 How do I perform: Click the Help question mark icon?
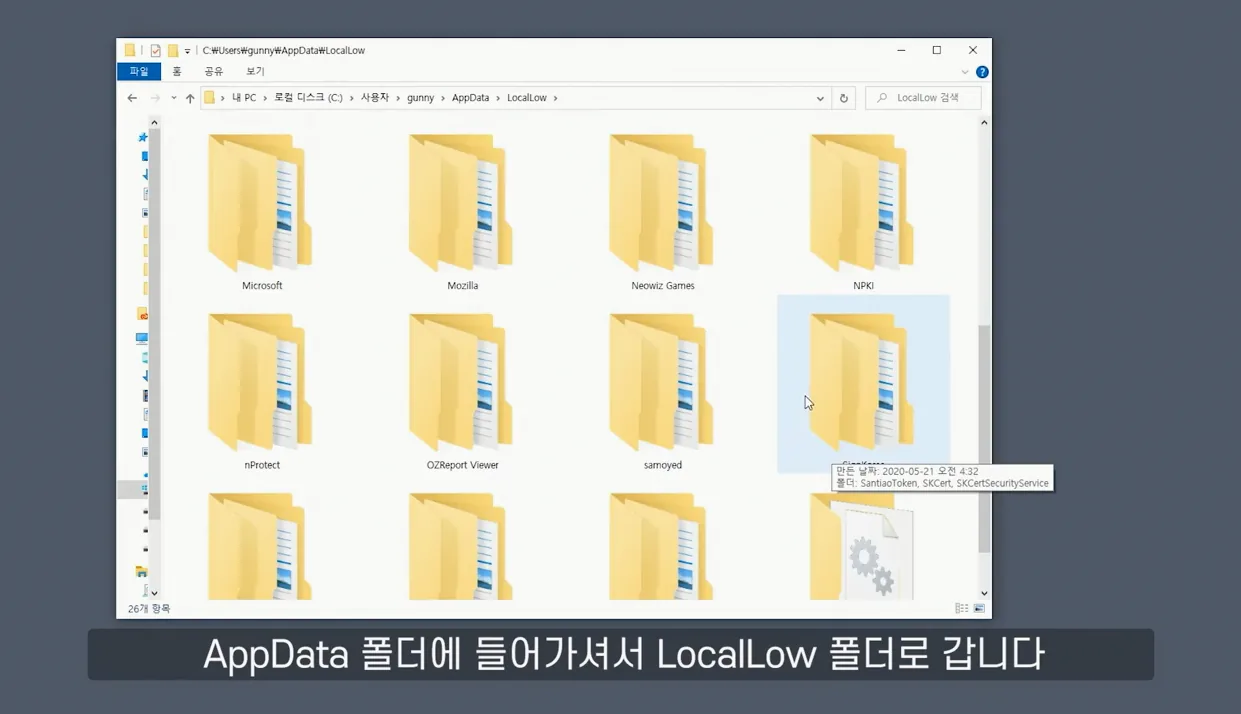click(x=982, y=72)
